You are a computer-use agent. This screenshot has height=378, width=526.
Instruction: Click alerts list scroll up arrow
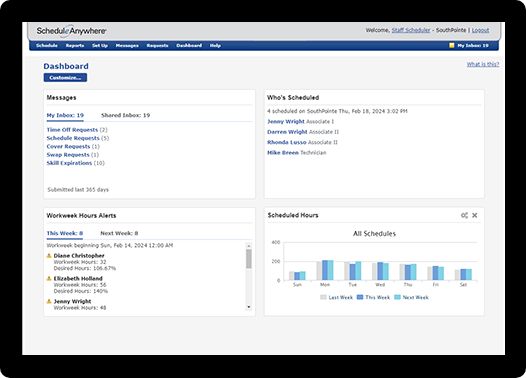[249, 246]
